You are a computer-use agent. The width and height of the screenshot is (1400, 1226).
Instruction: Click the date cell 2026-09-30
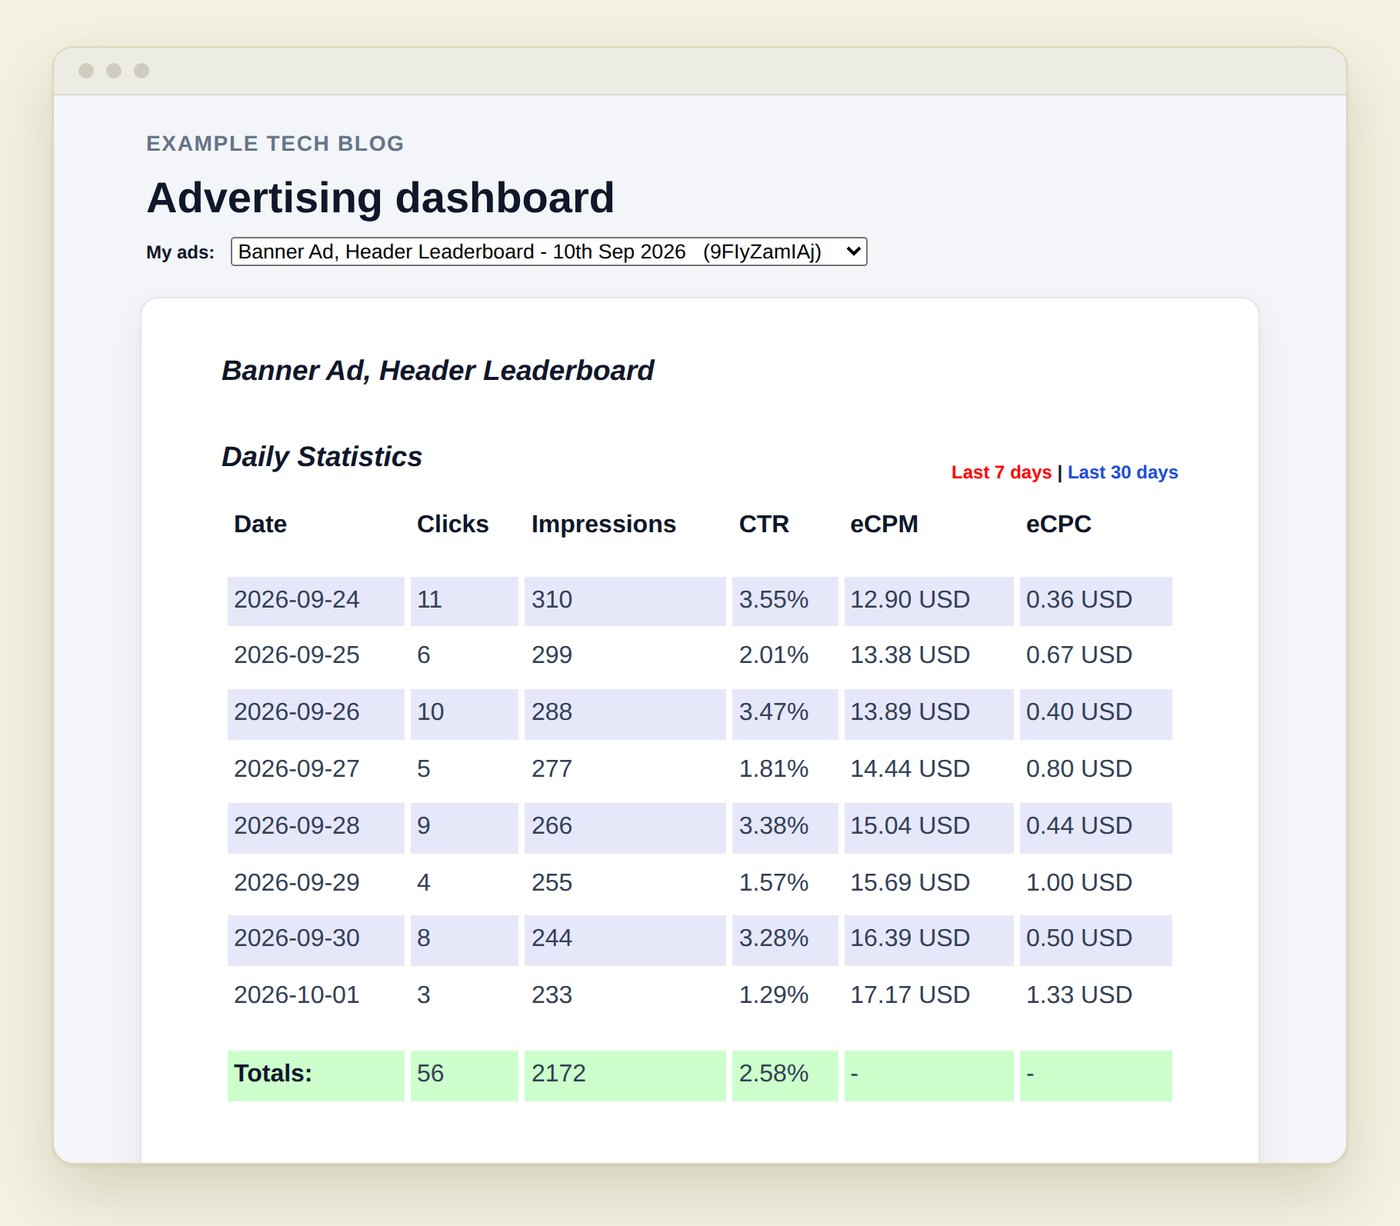[316, 940]
